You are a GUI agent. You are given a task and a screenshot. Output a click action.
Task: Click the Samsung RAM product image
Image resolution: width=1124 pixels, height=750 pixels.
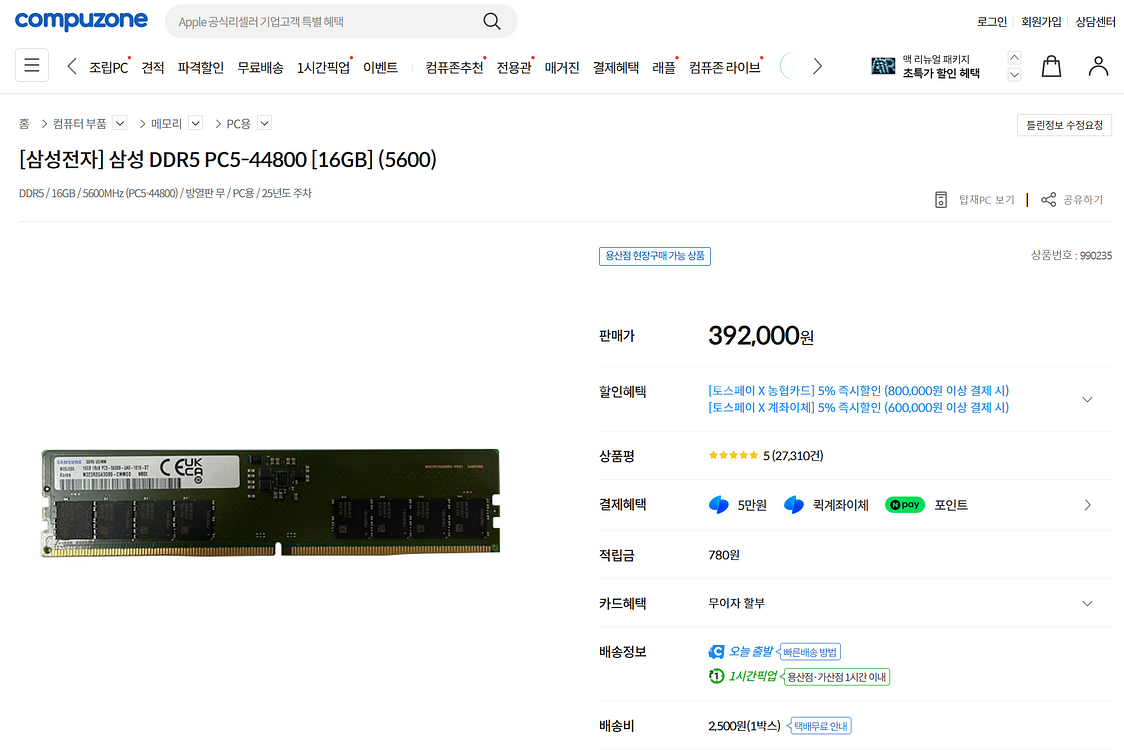click(x=270, y=503)
